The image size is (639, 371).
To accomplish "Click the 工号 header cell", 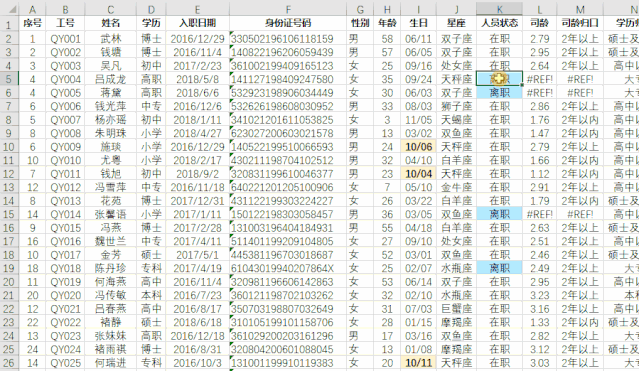I will click(65, 23).
